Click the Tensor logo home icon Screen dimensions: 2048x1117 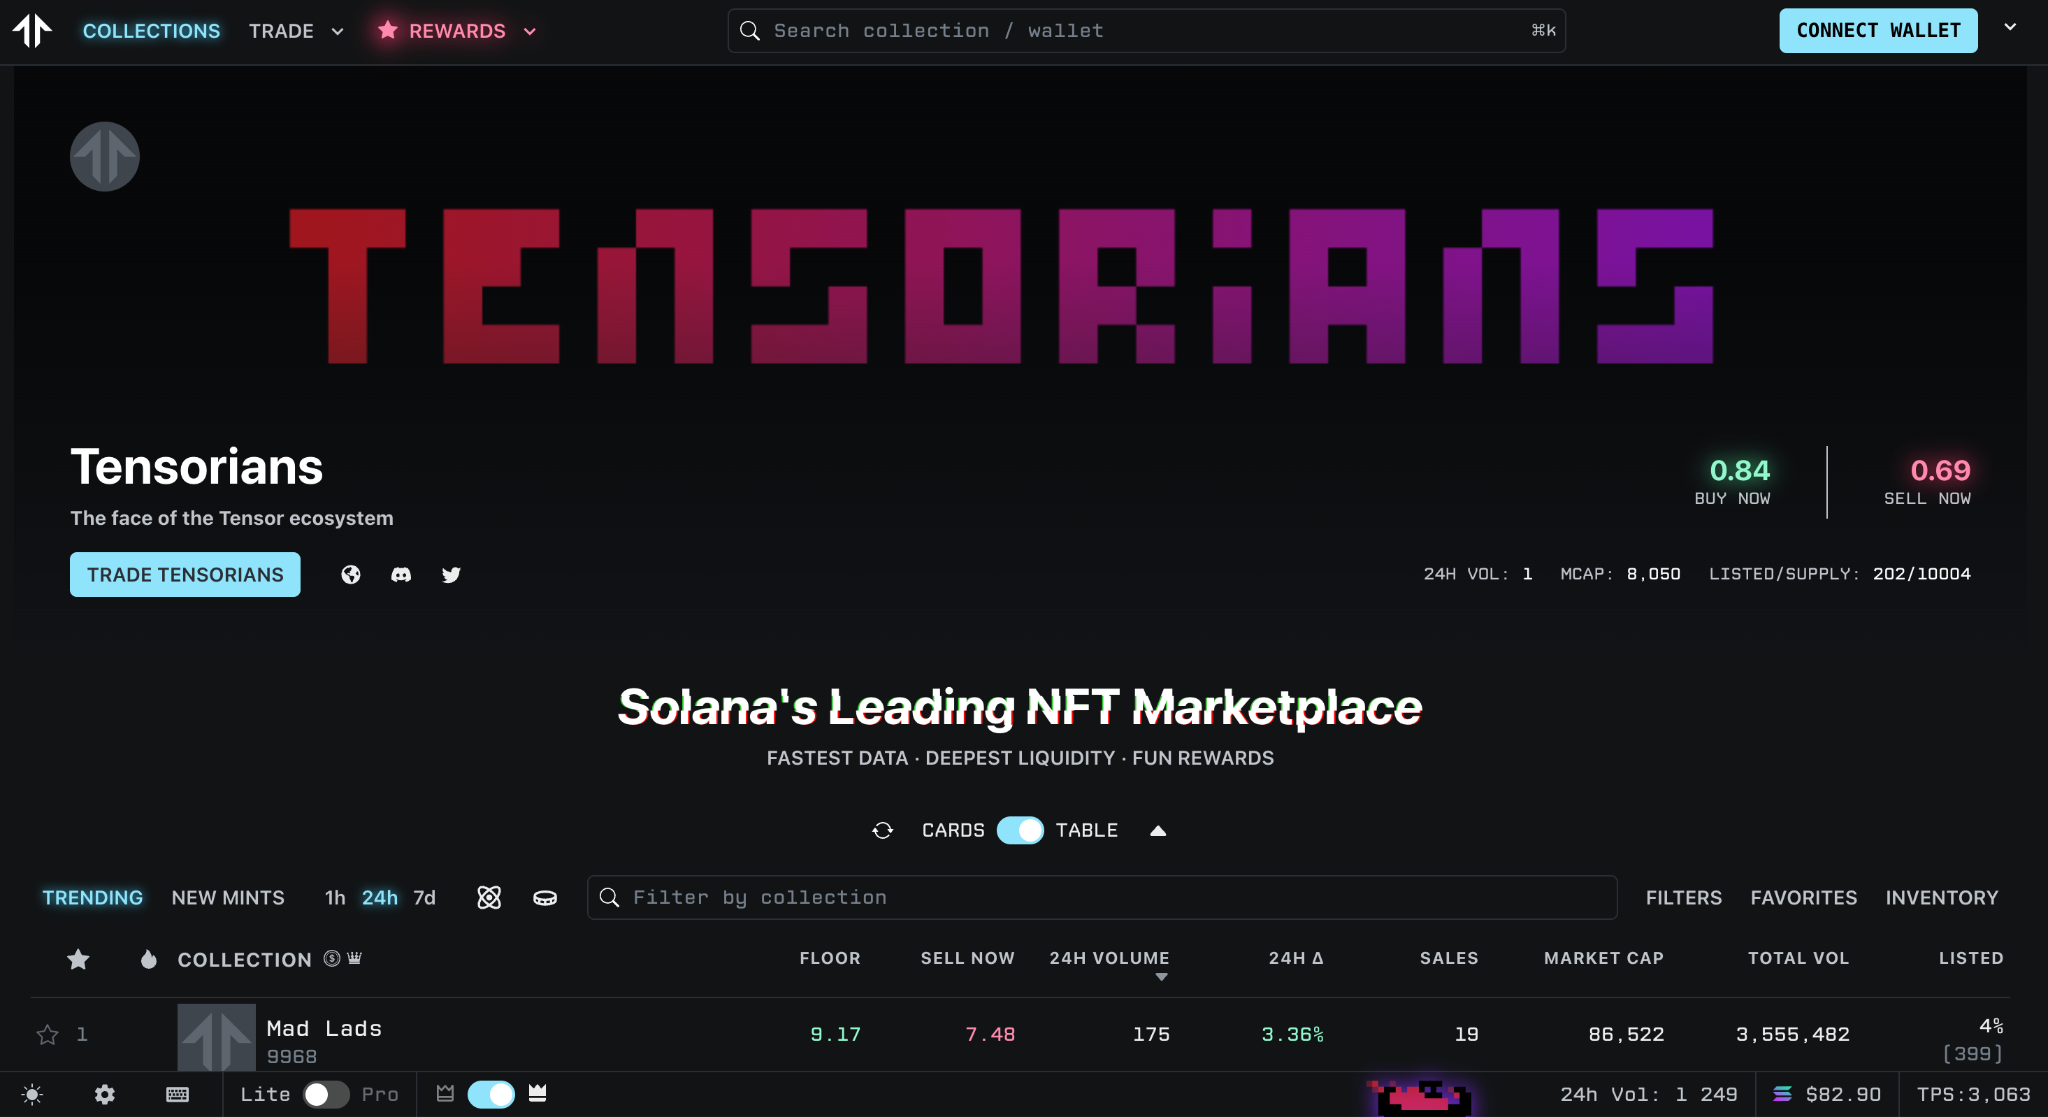(x=32, y=31)
